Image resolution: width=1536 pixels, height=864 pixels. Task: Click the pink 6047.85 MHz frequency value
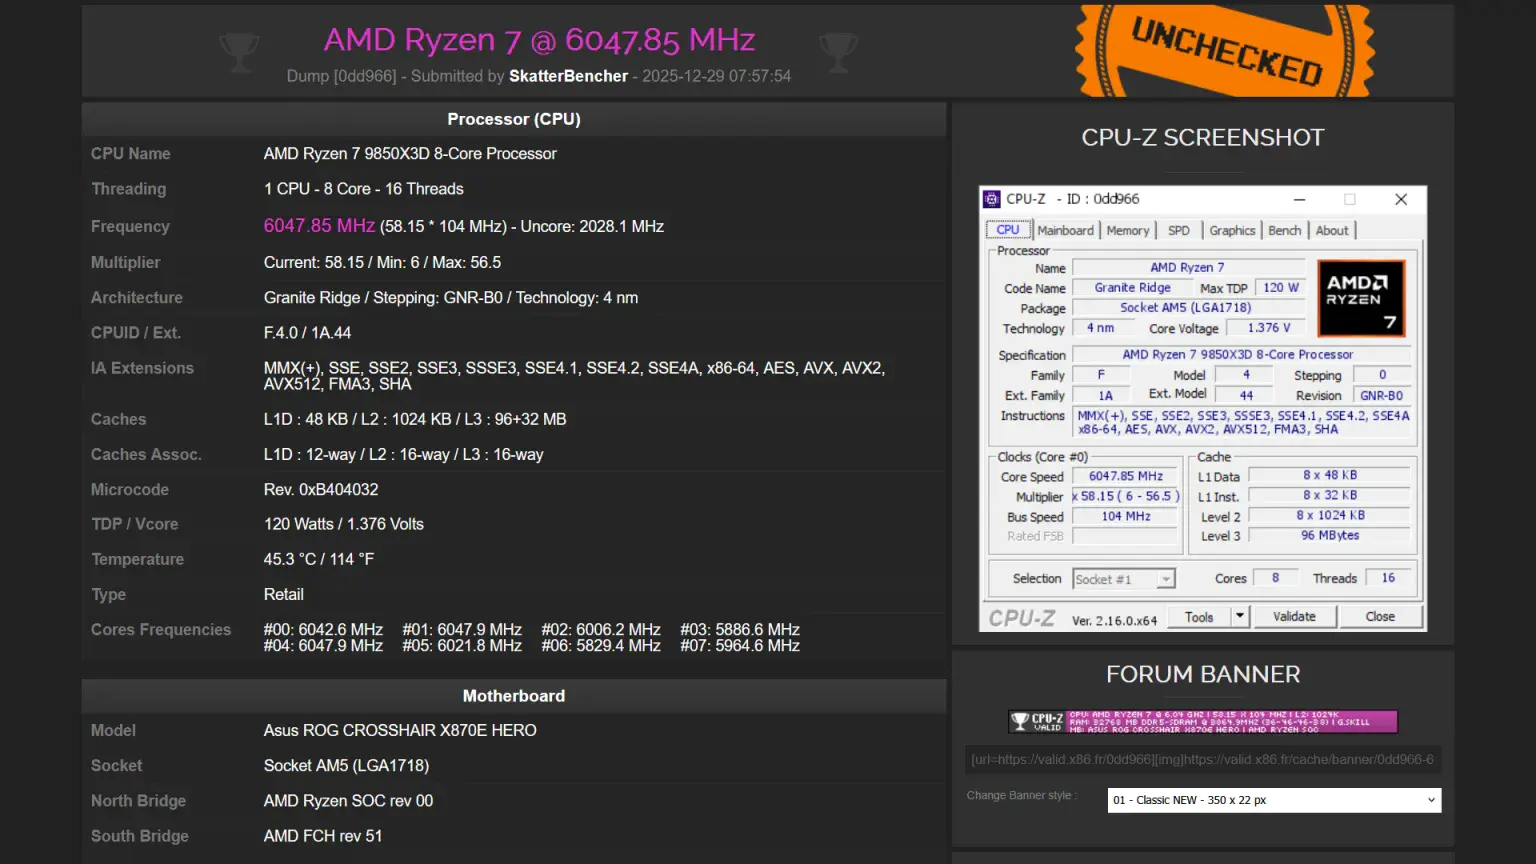click(x=319, y=226)
